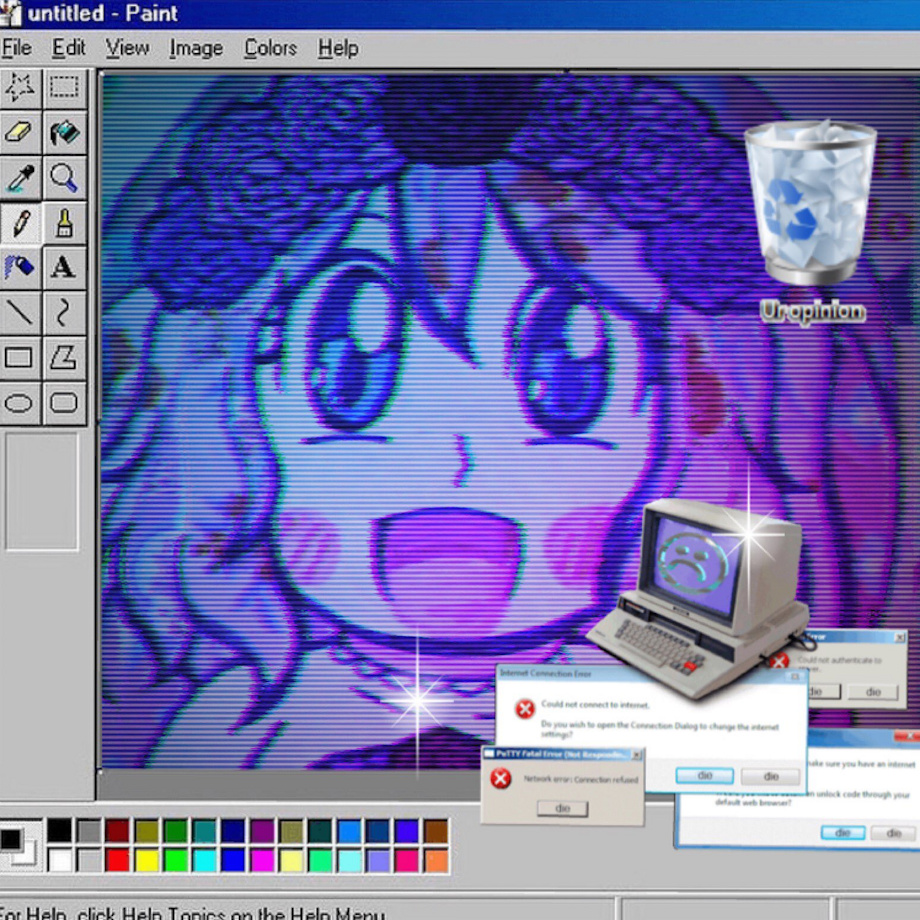Choose the Brush tool
Screen dimensions: 920x920
click(65, 223)
